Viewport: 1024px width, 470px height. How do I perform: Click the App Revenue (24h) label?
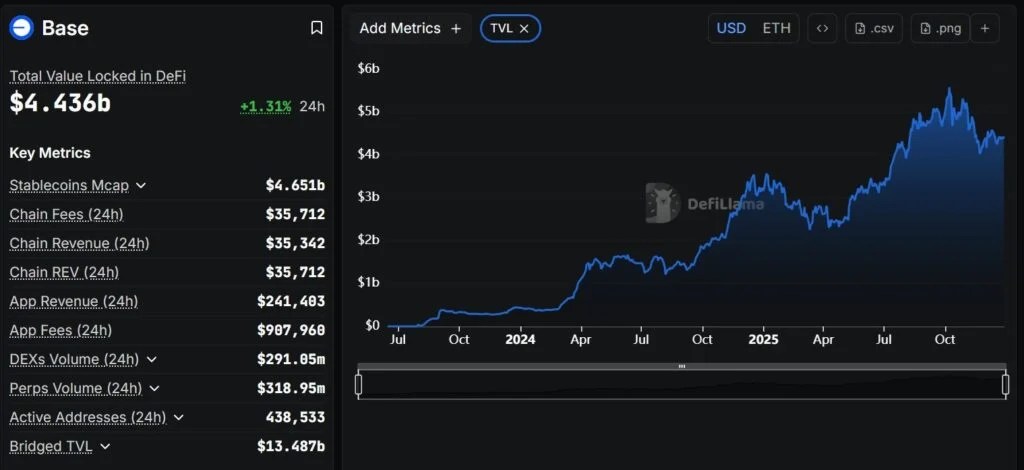coord(73,301)
